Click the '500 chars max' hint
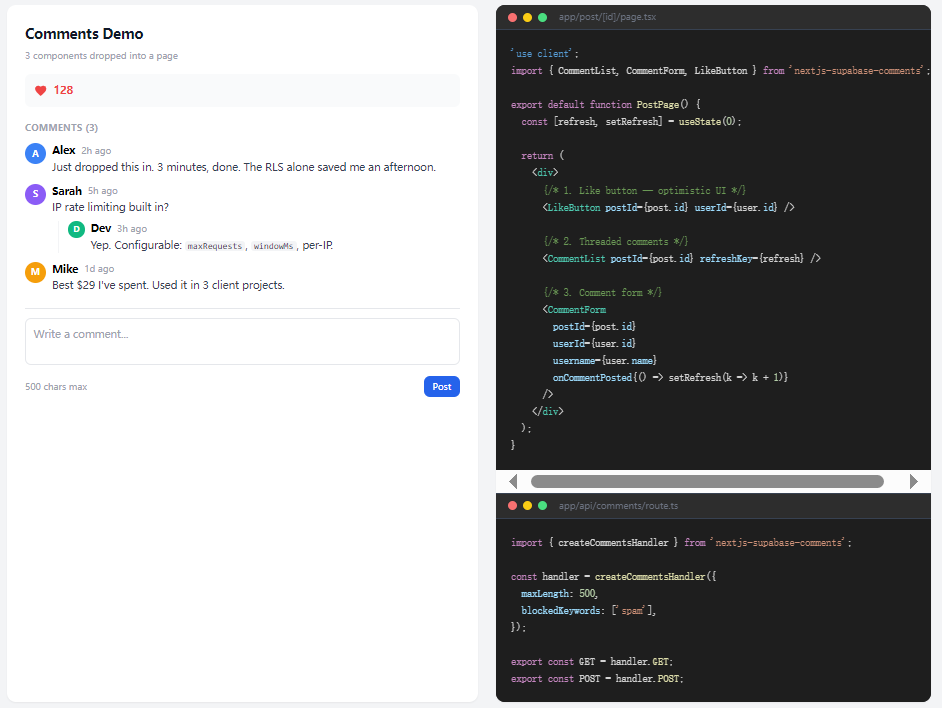 click(x=56, y=386)
